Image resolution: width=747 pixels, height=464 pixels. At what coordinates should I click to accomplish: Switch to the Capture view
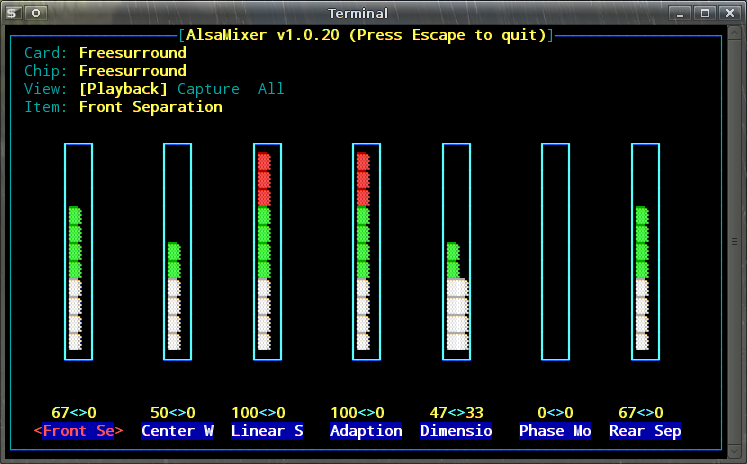pyautogui.click(x=208, y=89)
